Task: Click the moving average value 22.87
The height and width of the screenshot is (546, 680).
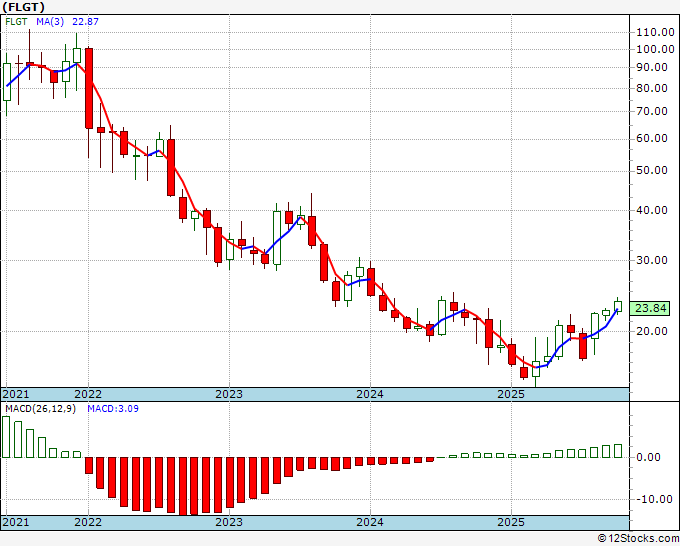Action: click(85, 21)
